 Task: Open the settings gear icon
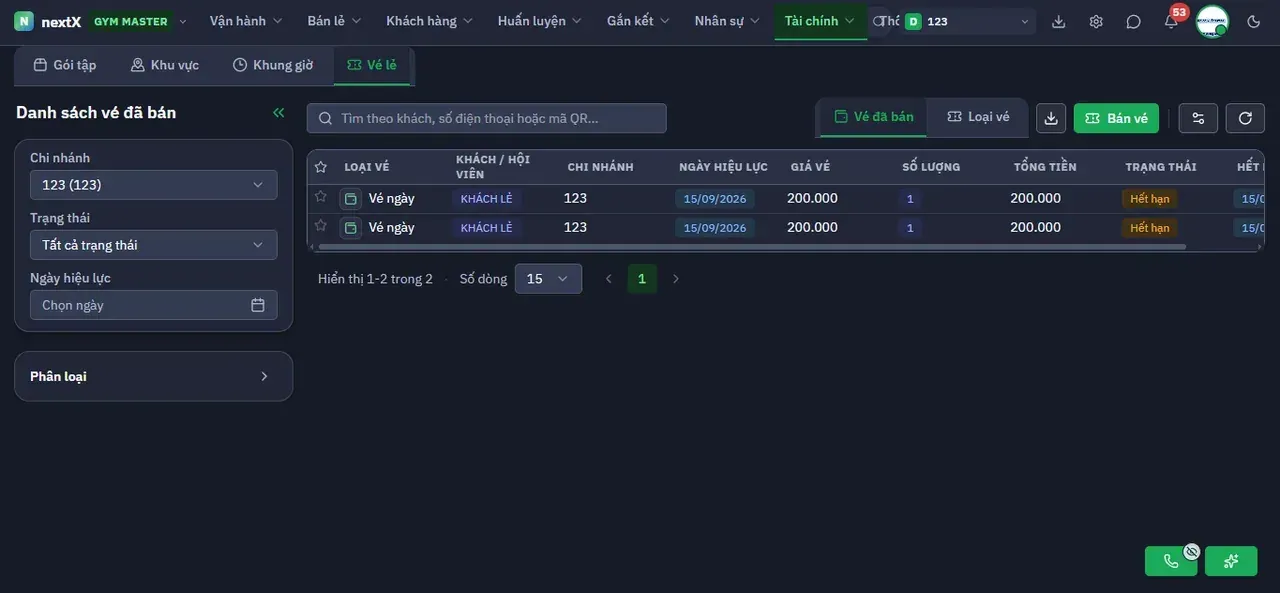[1096, 21]
